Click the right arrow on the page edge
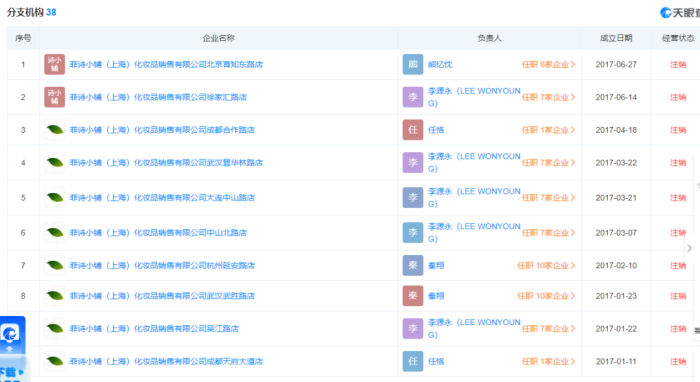 [x=690, y=248]
